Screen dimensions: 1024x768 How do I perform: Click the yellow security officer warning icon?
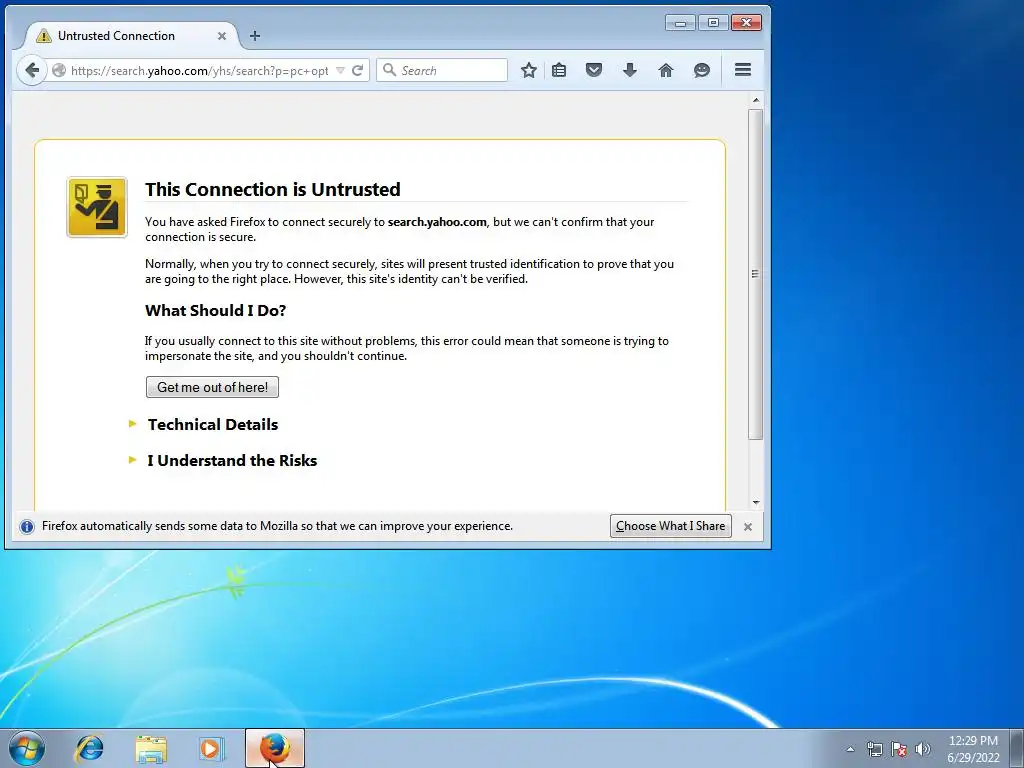97,207
